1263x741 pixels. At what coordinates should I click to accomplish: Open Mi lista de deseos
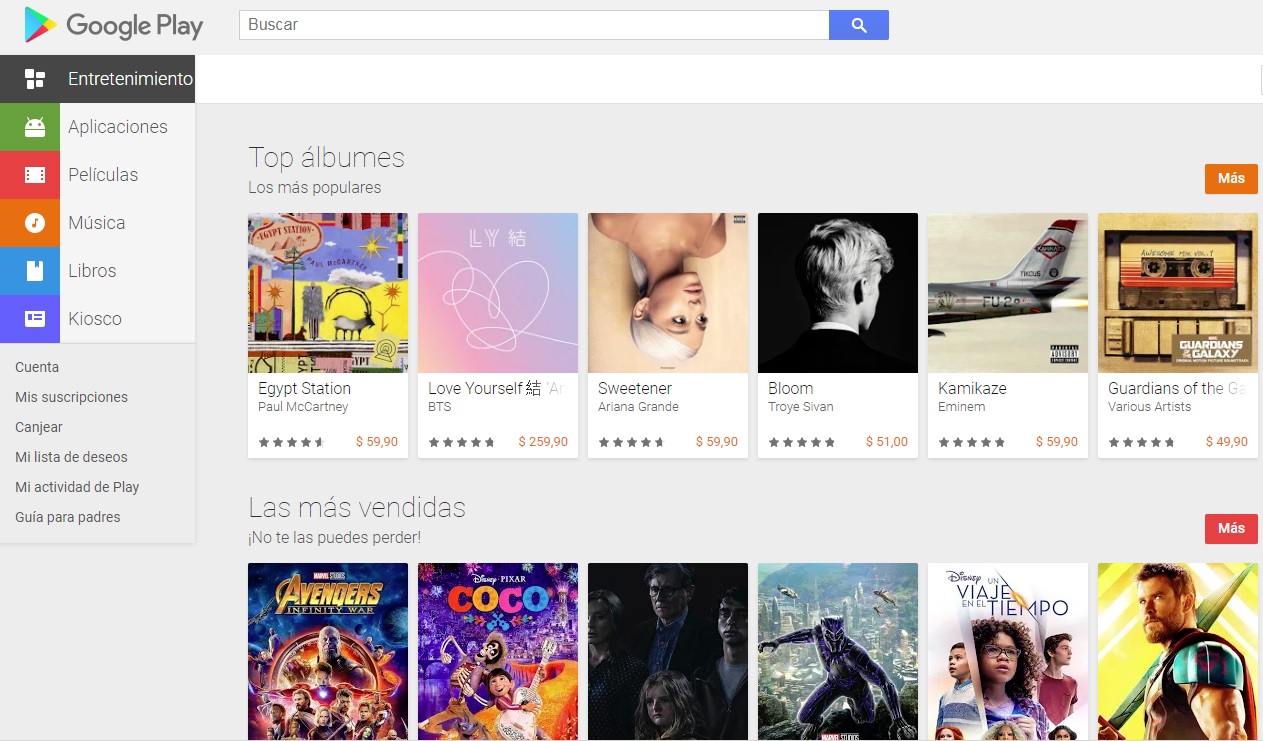(x=71, y=457)
